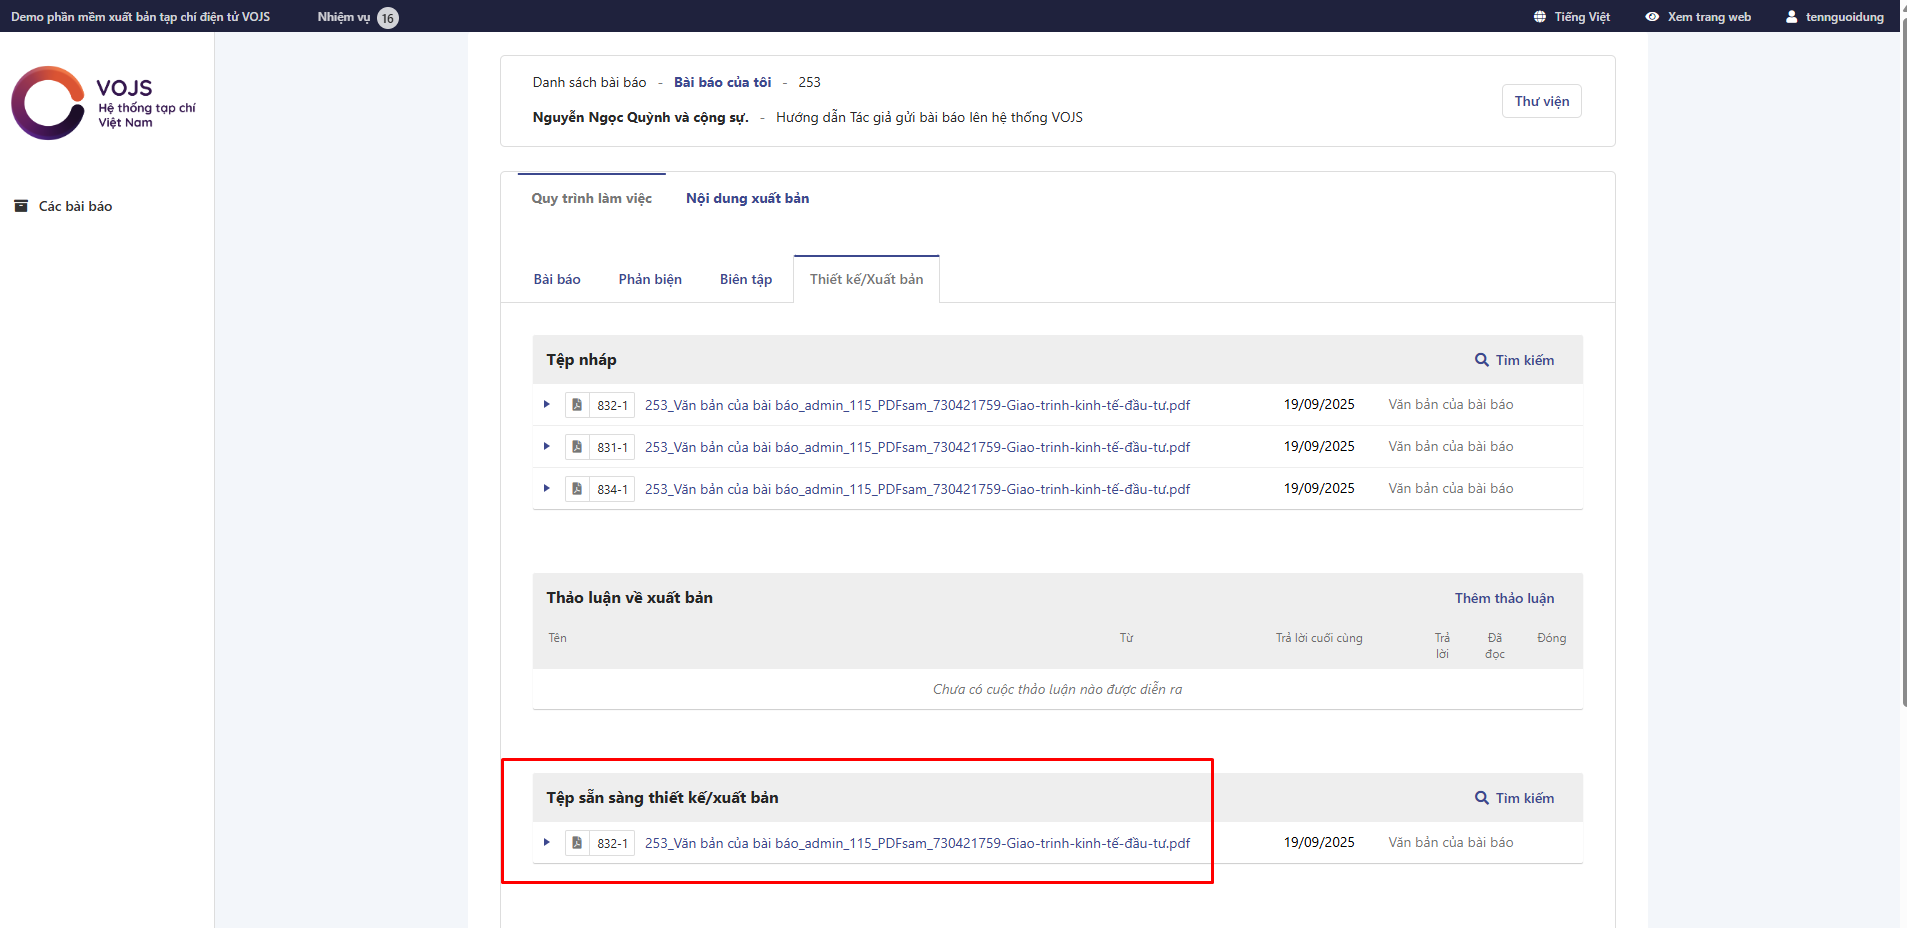Click the globe icon for Tiếng Việt
Screen dimensions: 1907x928
click(x=1539, y=17)
